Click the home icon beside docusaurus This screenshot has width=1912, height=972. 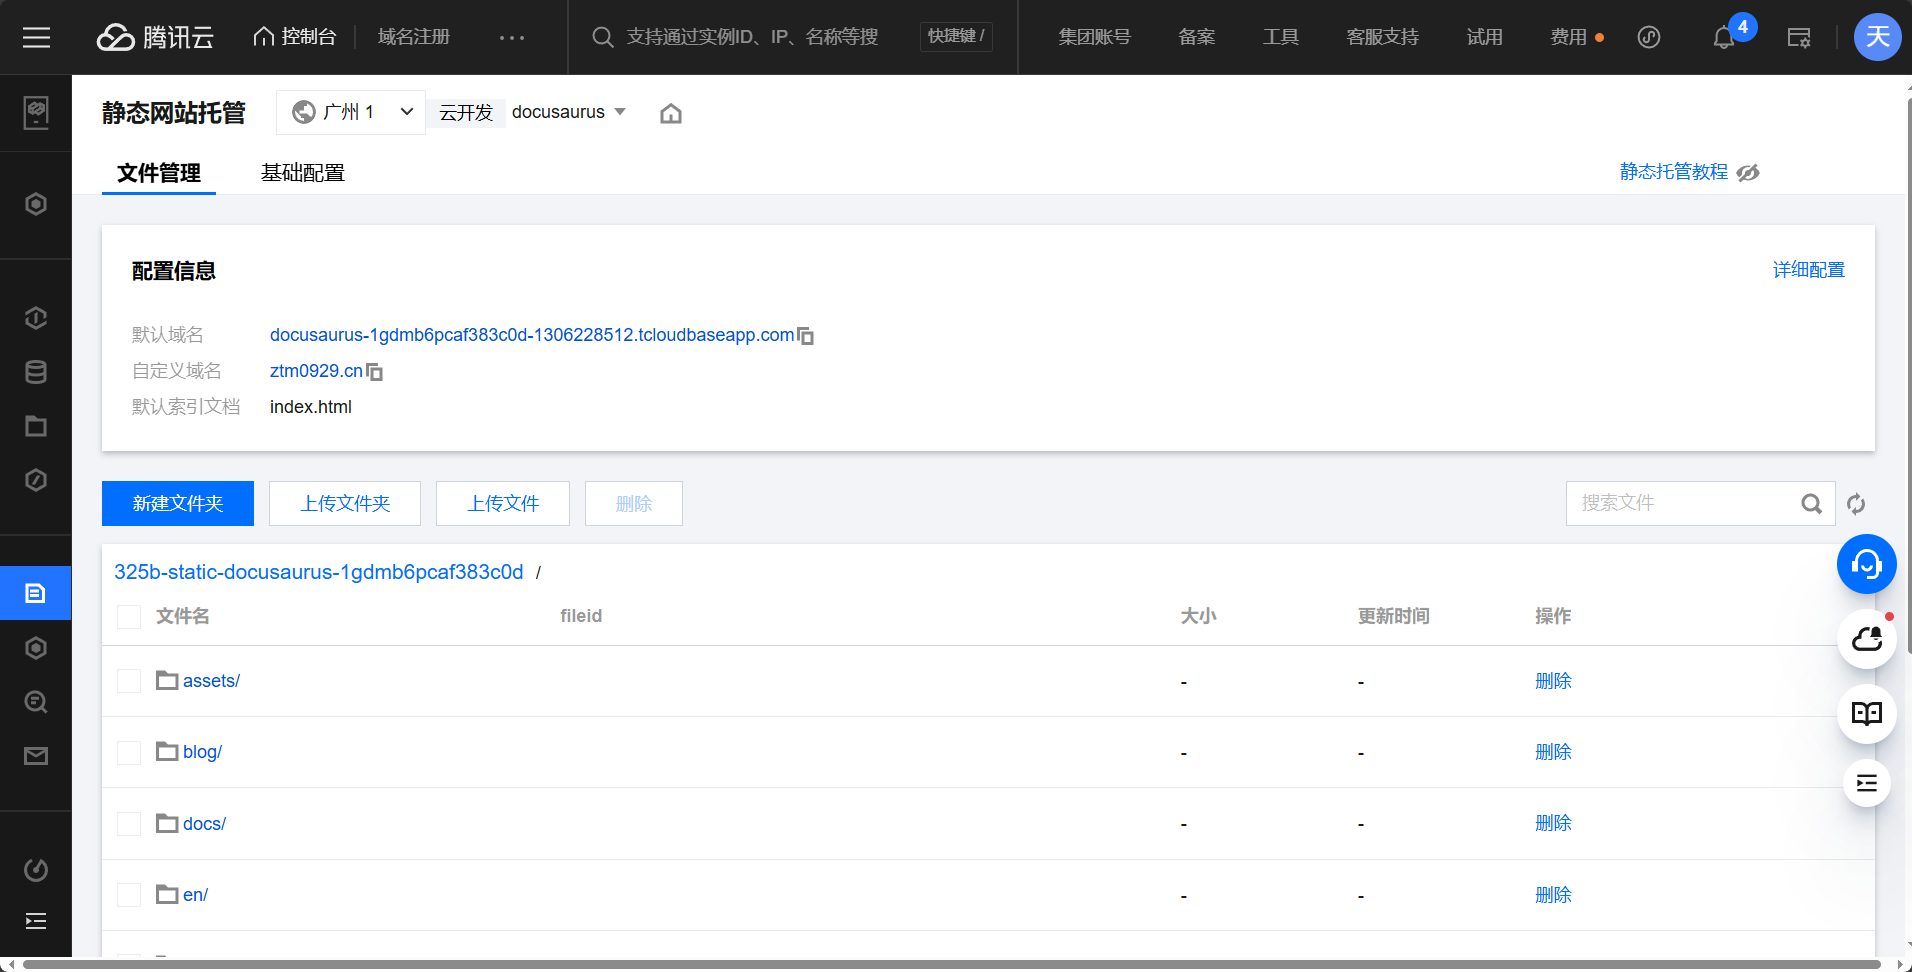(x=671, y=113)
